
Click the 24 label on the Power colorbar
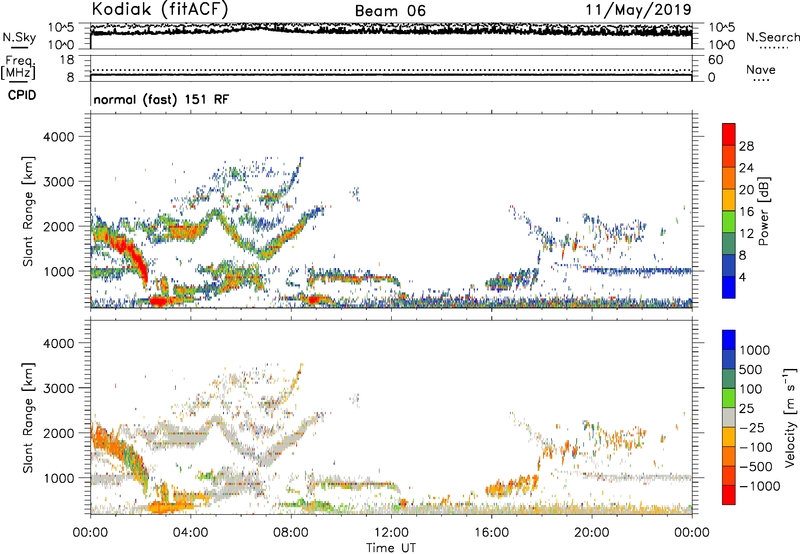(x=746, y=168)
